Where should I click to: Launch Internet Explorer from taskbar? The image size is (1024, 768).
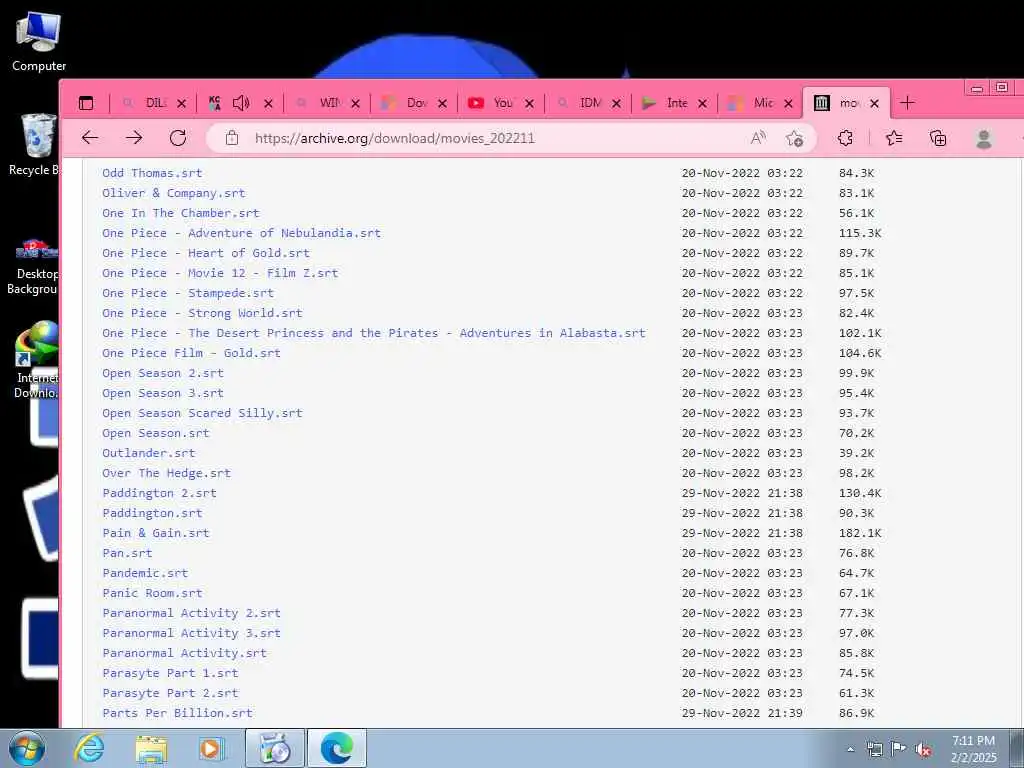pyautogui.click(x=89, y=748)
